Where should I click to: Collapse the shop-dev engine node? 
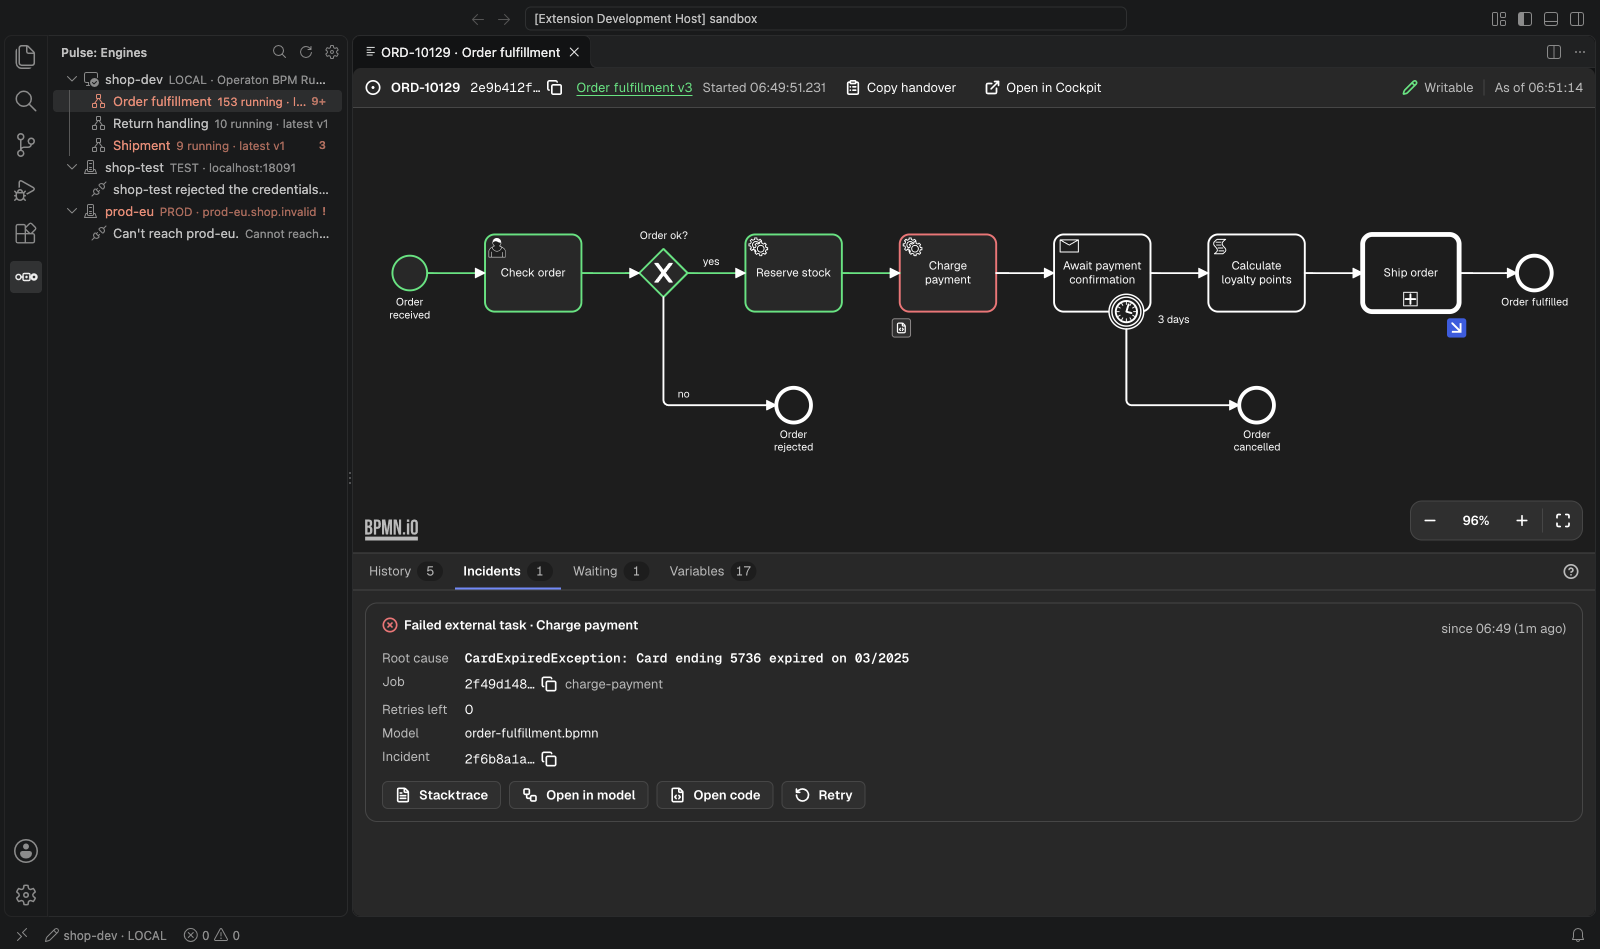72,79
